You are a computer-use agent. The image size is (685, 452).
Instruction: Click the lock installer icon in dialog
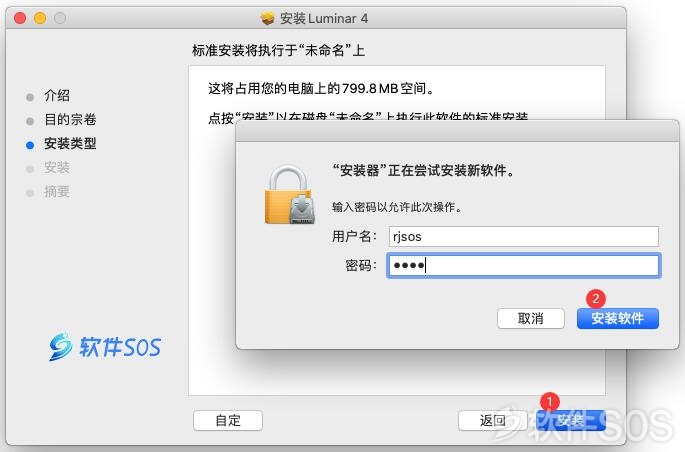pyautogui.click(x=290, y=195)
